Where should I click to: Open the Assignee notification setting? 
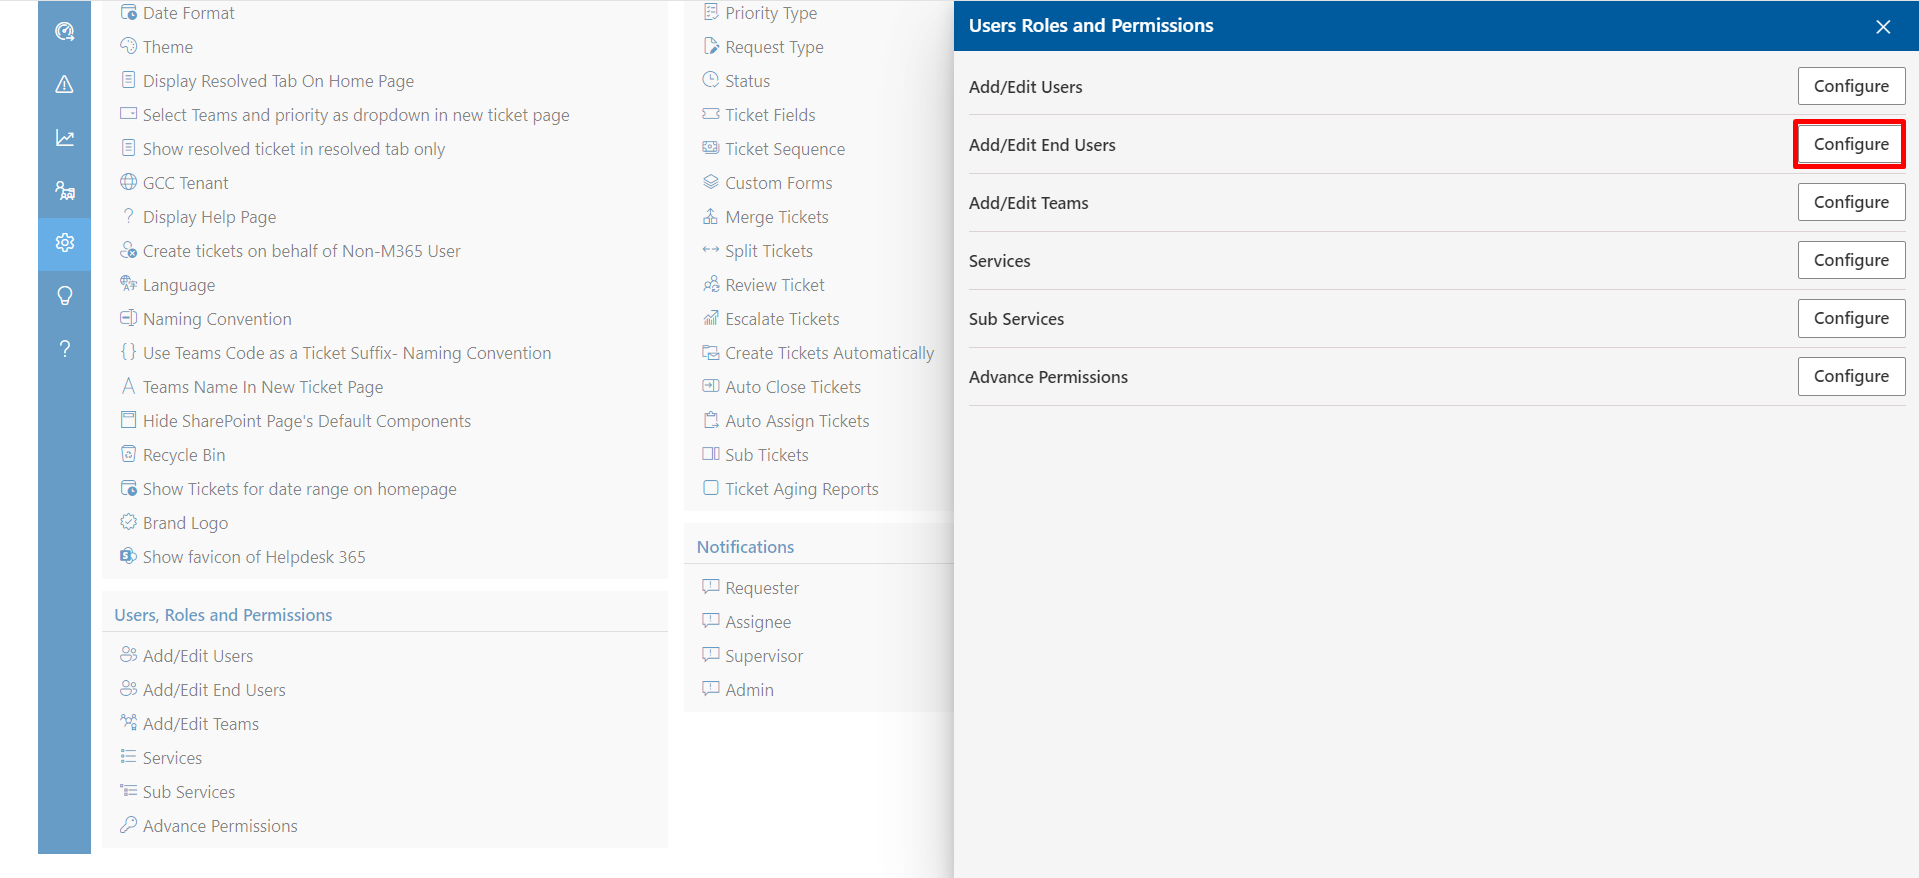758,622
